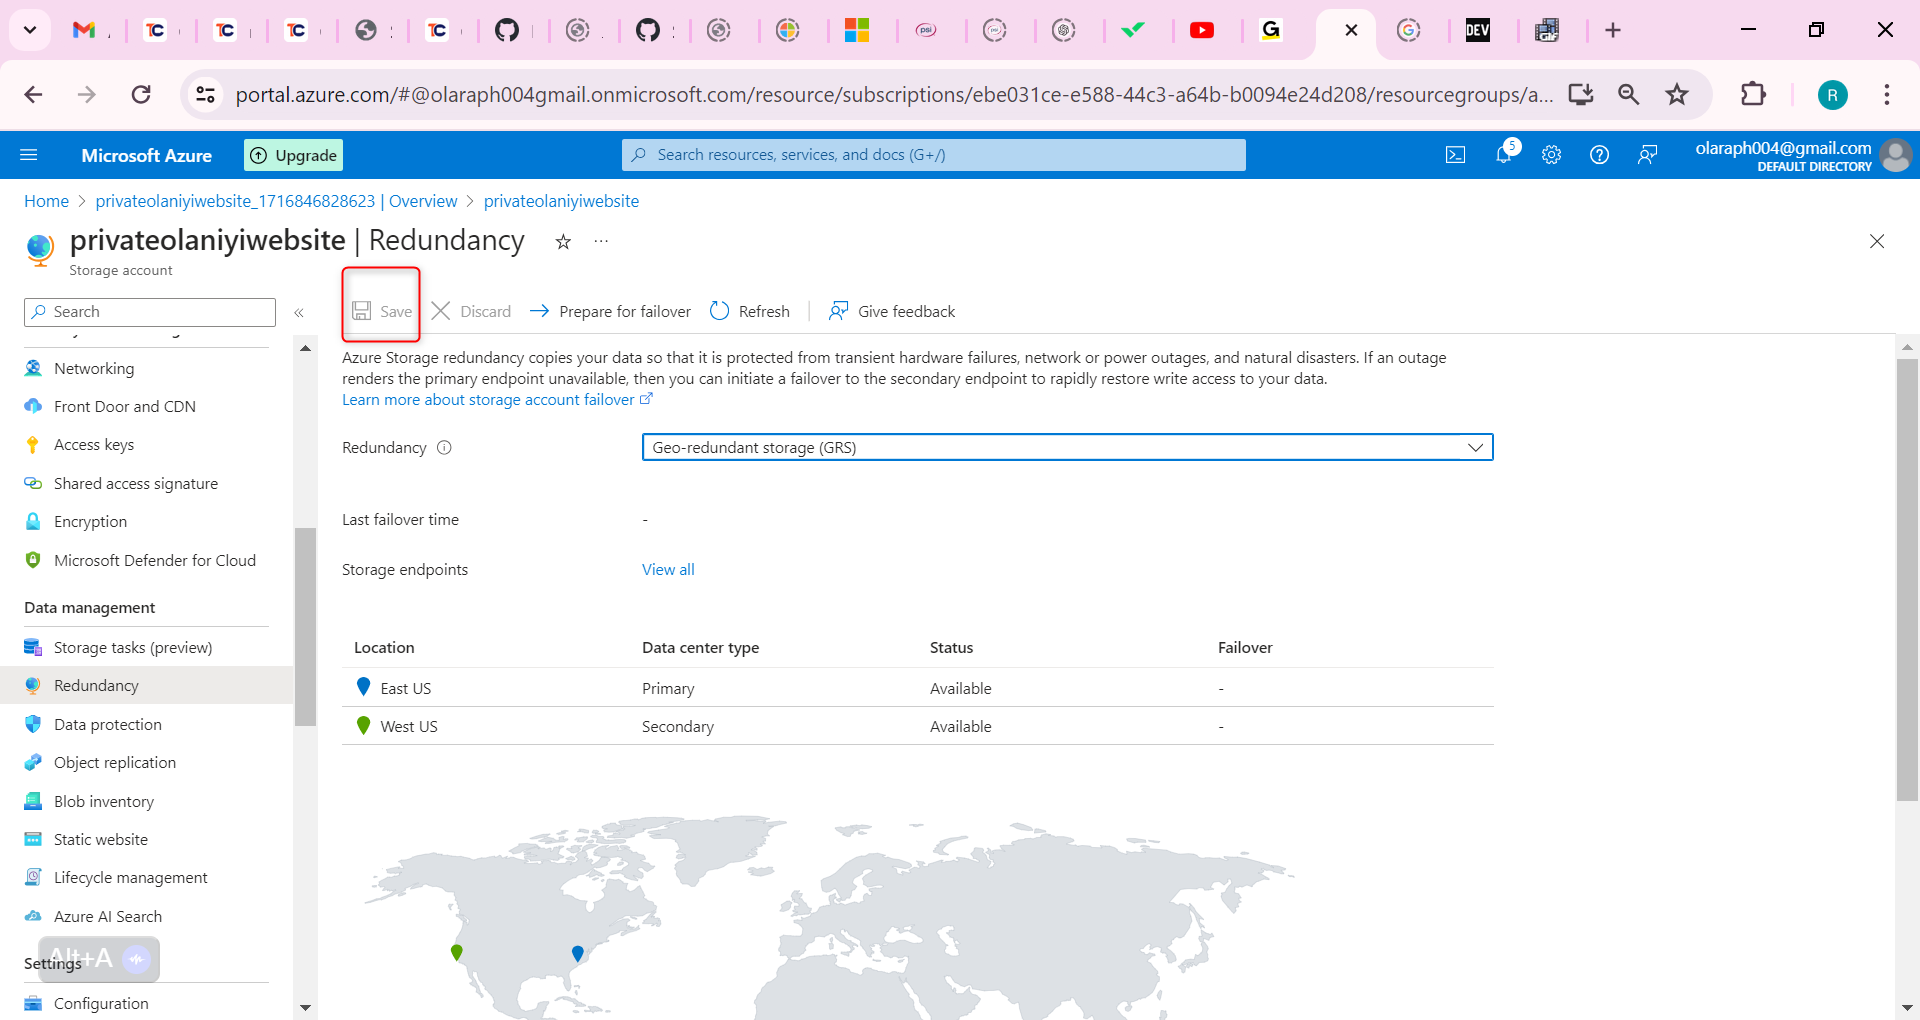This screenshot has height=1020, width=1920.
Task: Select Data protection in sidebar
Action: point(107,724)
